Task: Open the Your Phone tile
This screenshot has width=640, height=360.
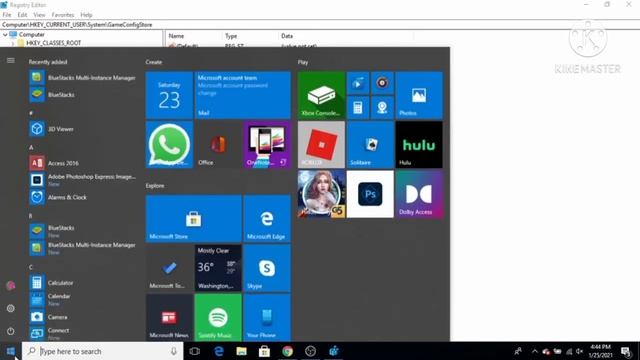Action: (267, 317)
